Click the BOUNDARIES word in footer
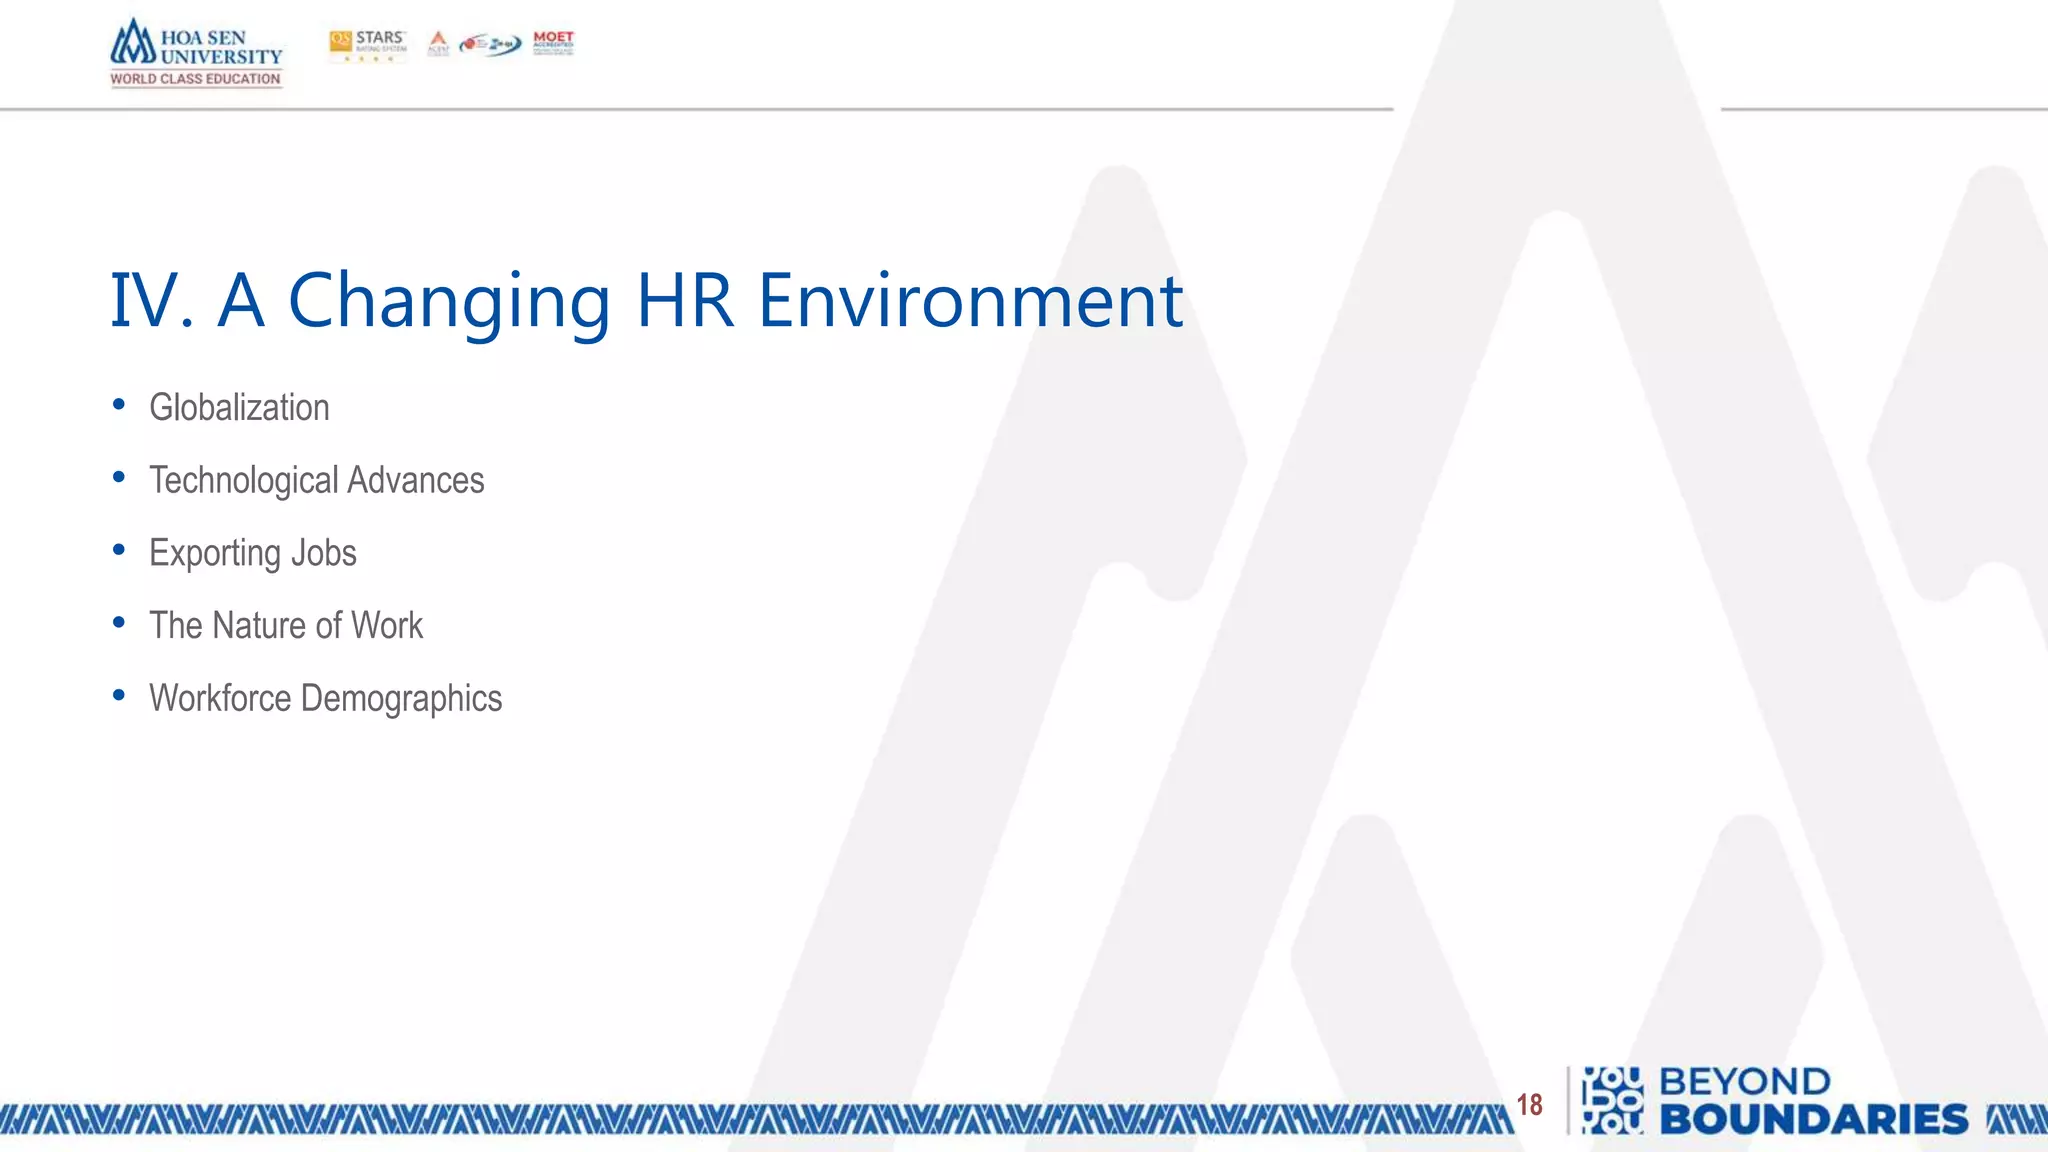 point(1813,1120)
